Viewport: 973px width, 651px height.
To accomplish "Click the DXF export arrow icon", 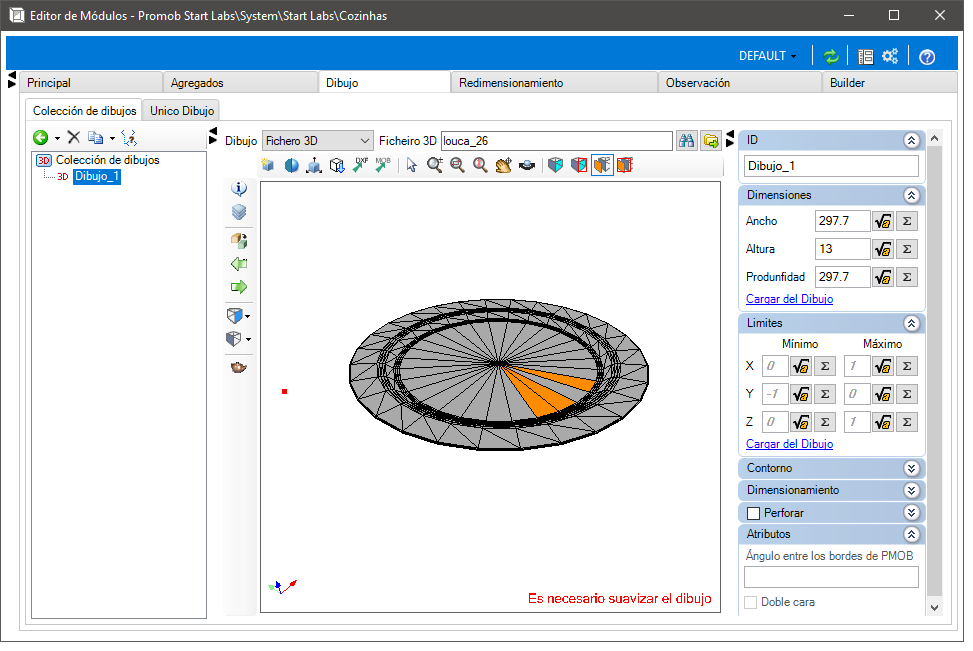I will pyautogui.click(x=360, y=165).
